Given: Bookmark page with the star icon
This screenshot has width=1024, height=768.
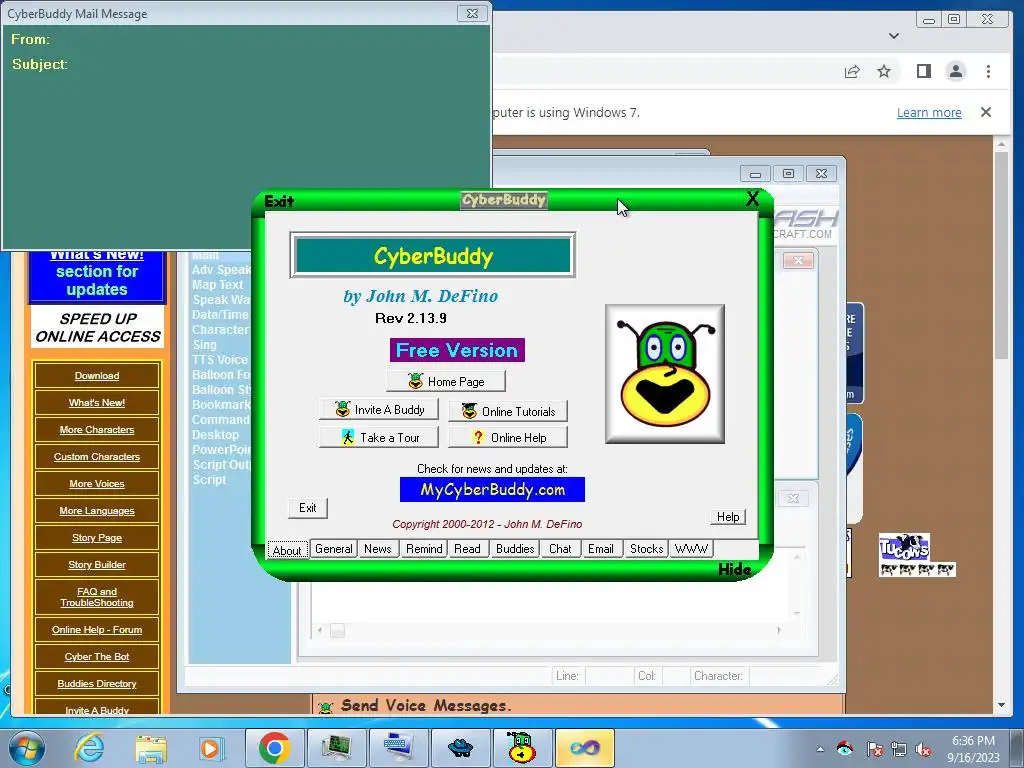Looking at the screenshot, I should pos(884,71).
